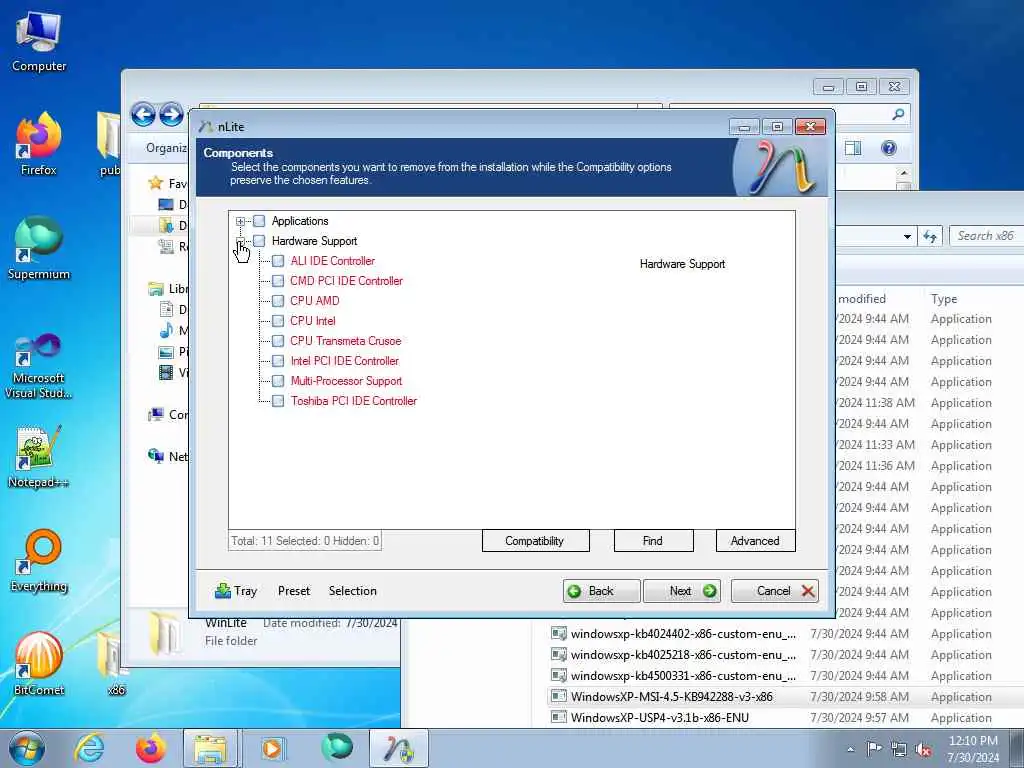Screen dimensions: 1024x768
Task: Click refresh button in x86 Explorer window
Action: coord(930,236)
